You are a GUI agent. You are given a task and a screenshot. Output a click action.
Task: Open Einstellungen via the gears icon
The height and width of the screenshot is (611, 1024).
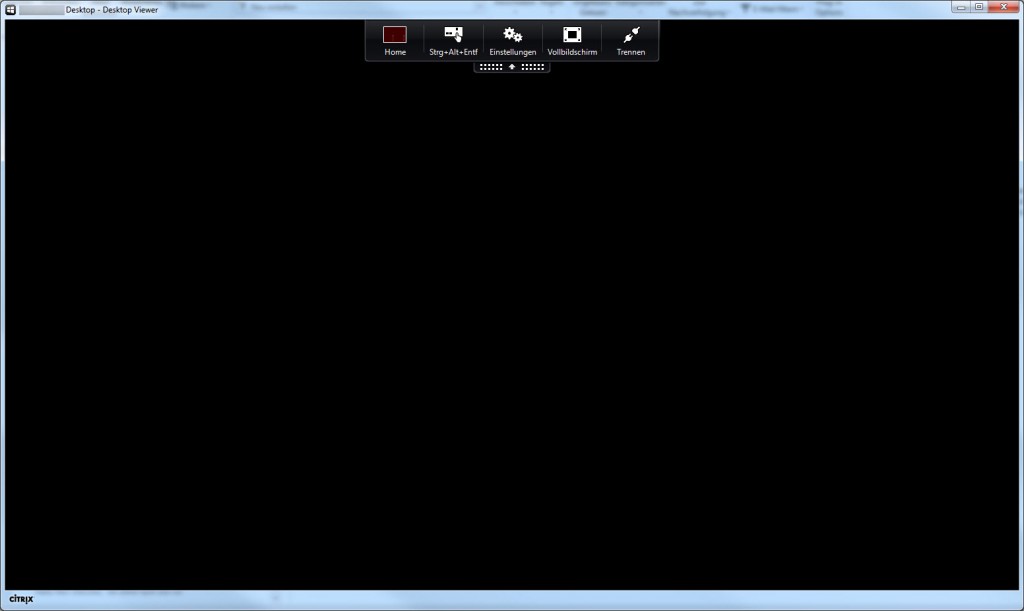pos(512,34)
